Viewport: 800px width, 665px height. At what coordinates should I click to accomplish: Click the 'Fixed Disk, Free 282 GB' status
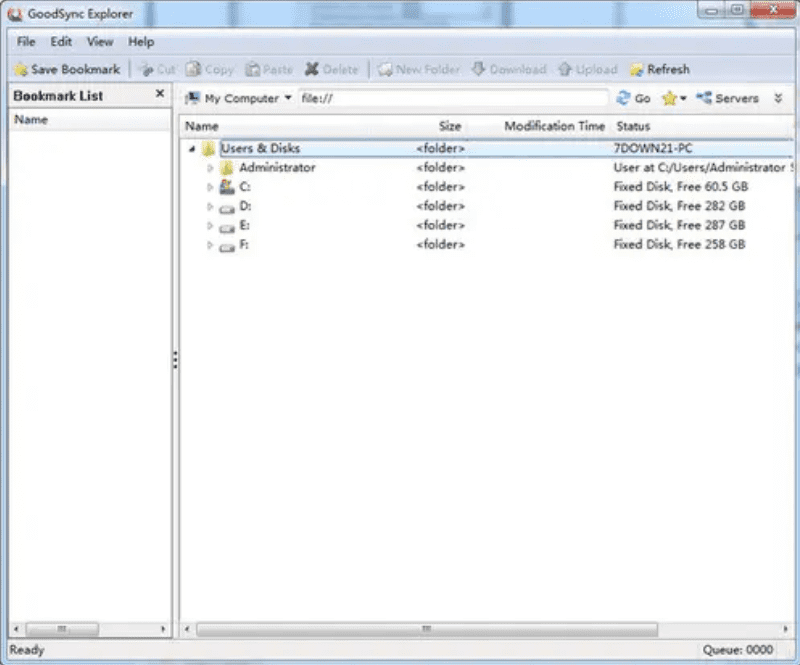(679, 206)
